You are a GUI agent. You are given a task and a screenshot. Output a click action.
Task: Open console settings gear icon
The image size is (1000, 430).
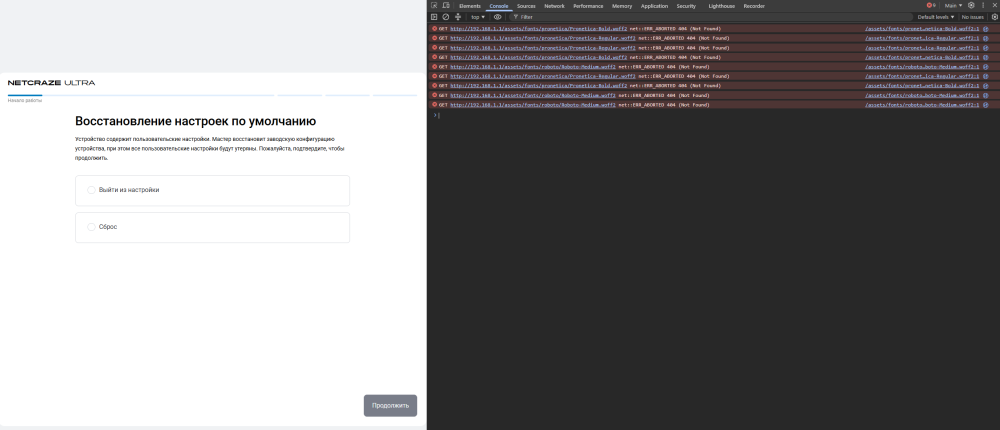click(x=994, y=17)
